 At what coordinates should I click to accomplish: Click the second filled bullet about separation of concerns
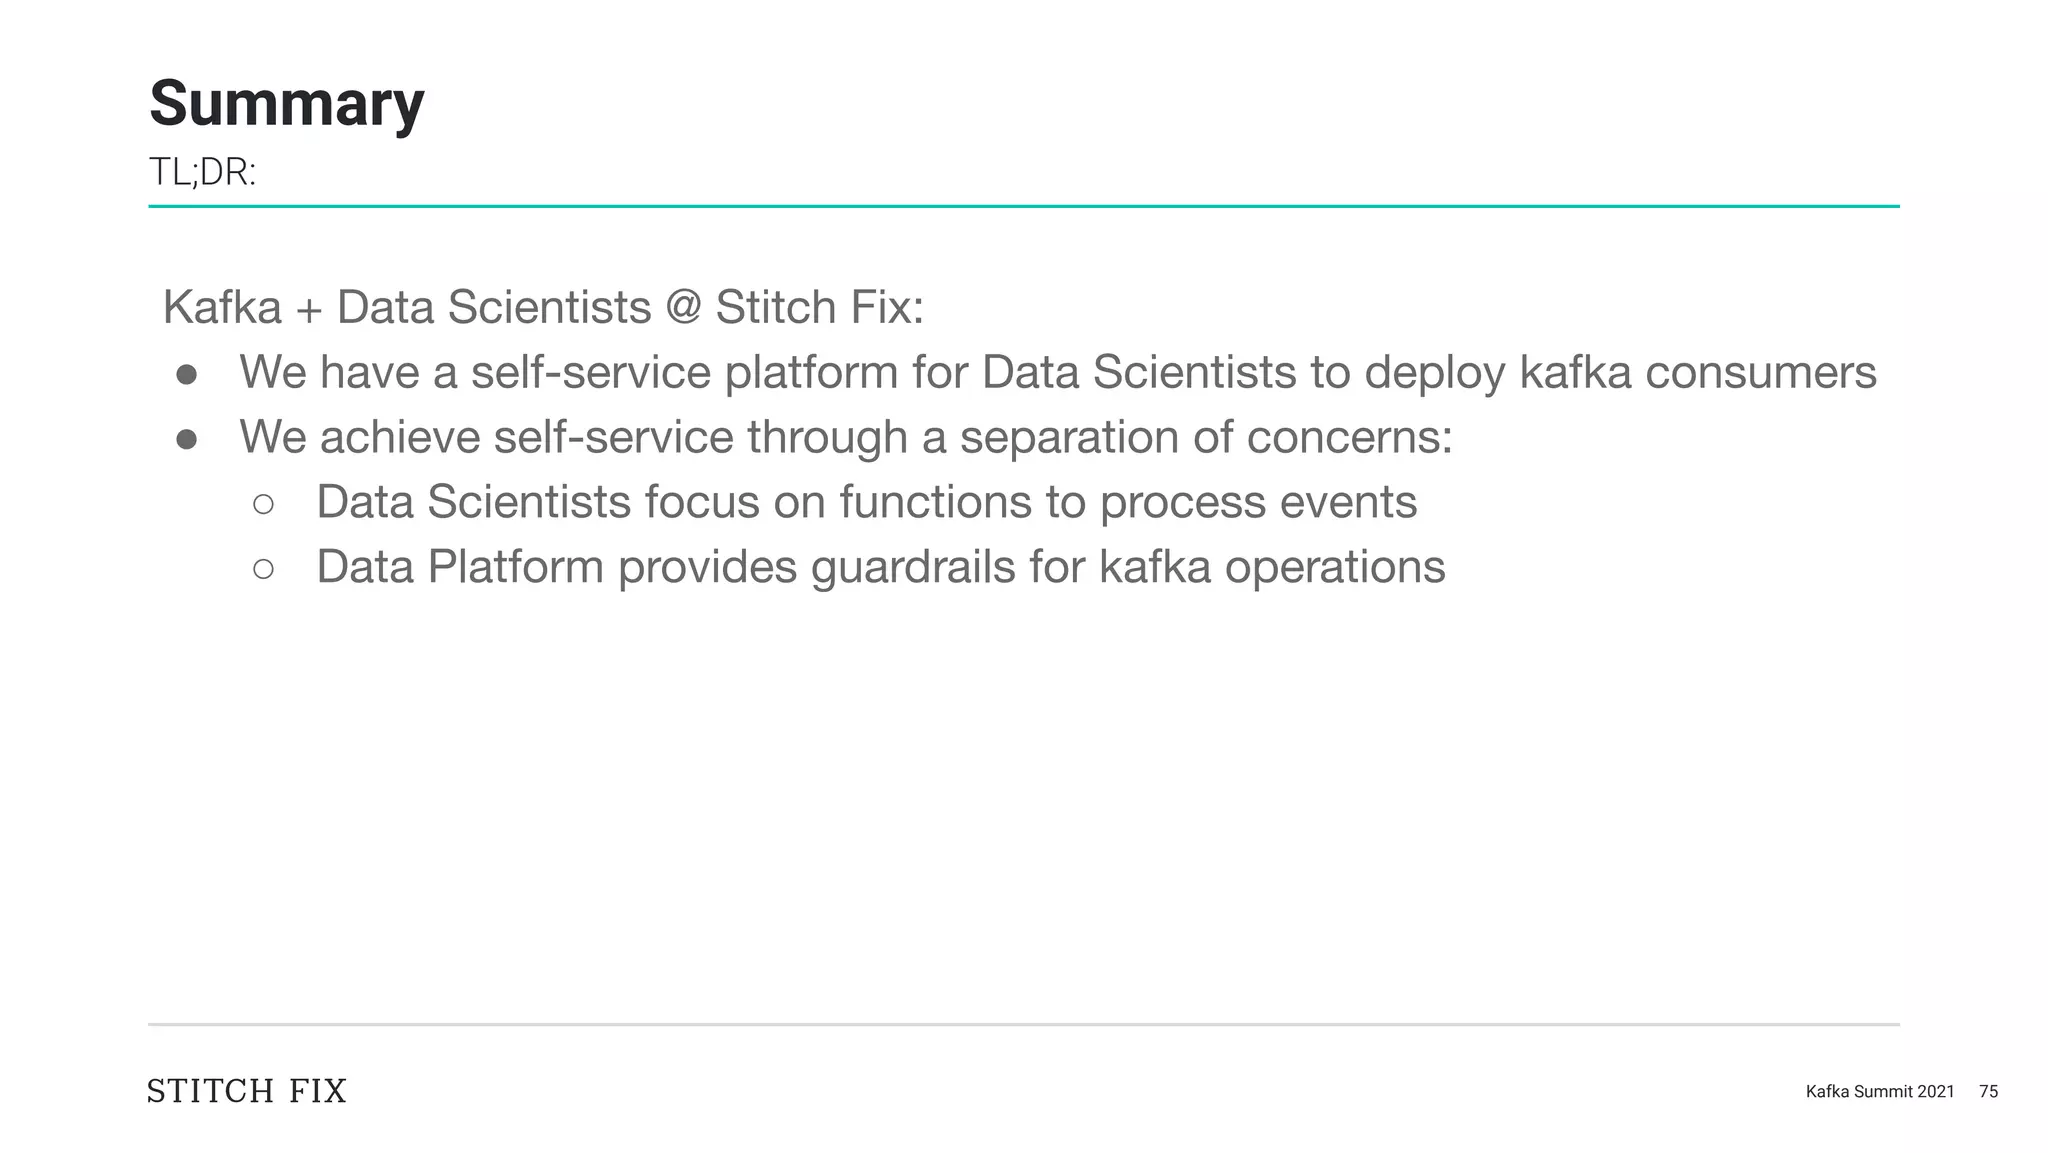186,440
